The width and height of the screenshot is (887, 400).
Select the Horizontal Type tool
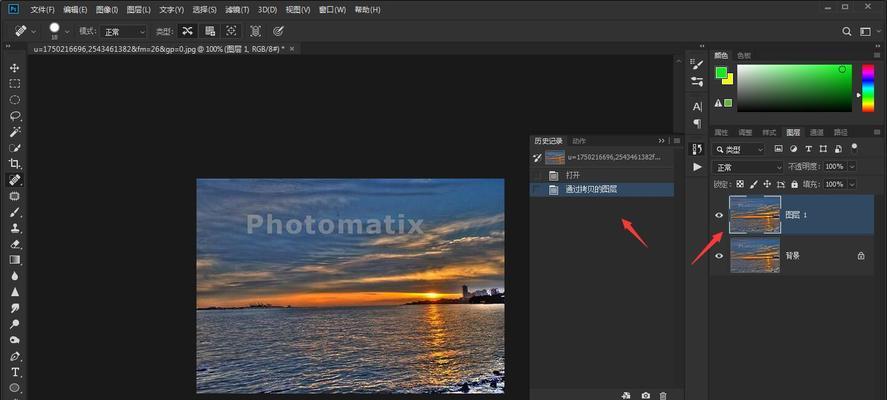pyautogui.click(x=15, y=372)
